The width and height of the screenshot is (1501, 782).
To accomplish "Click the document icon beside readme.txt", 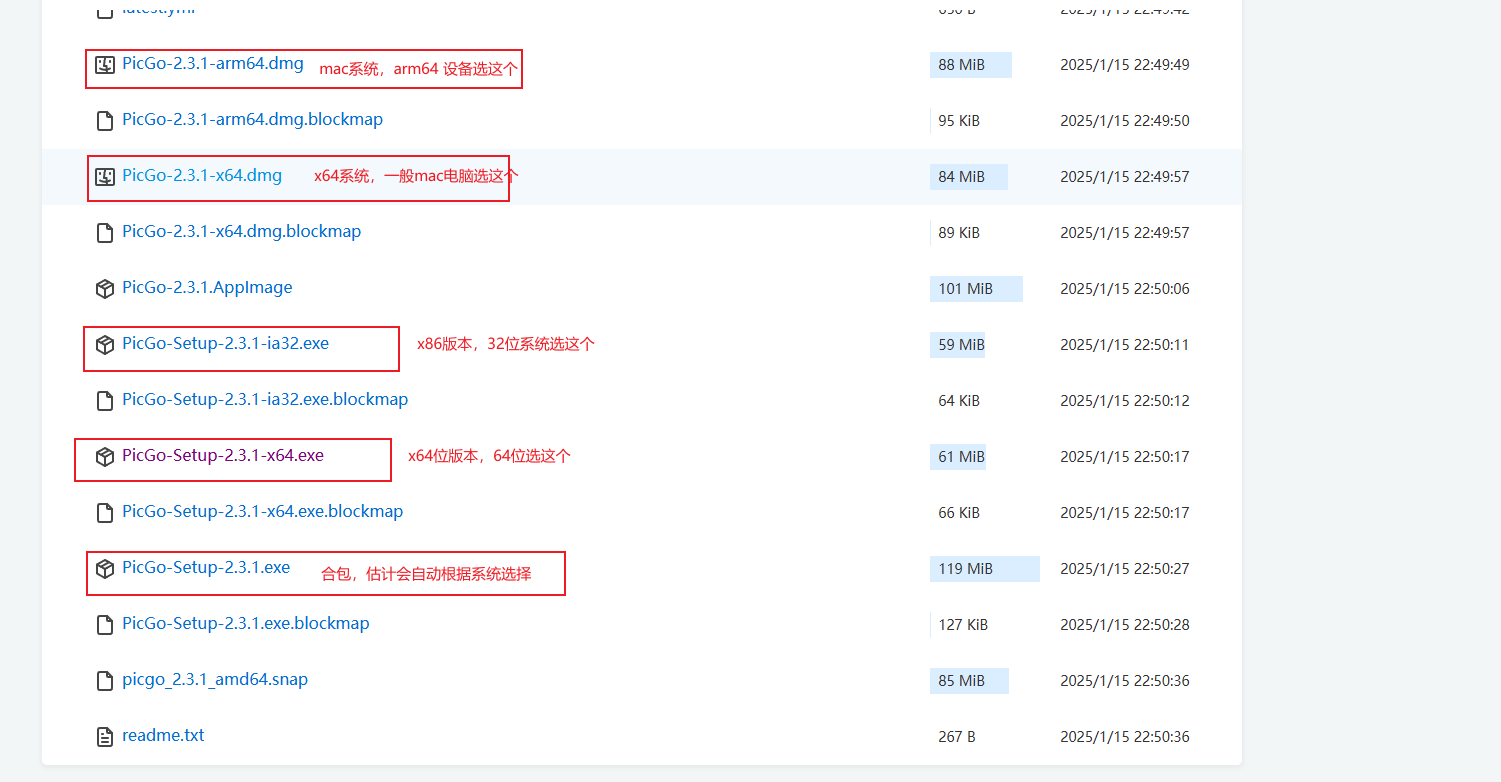I will coord(104,737).
